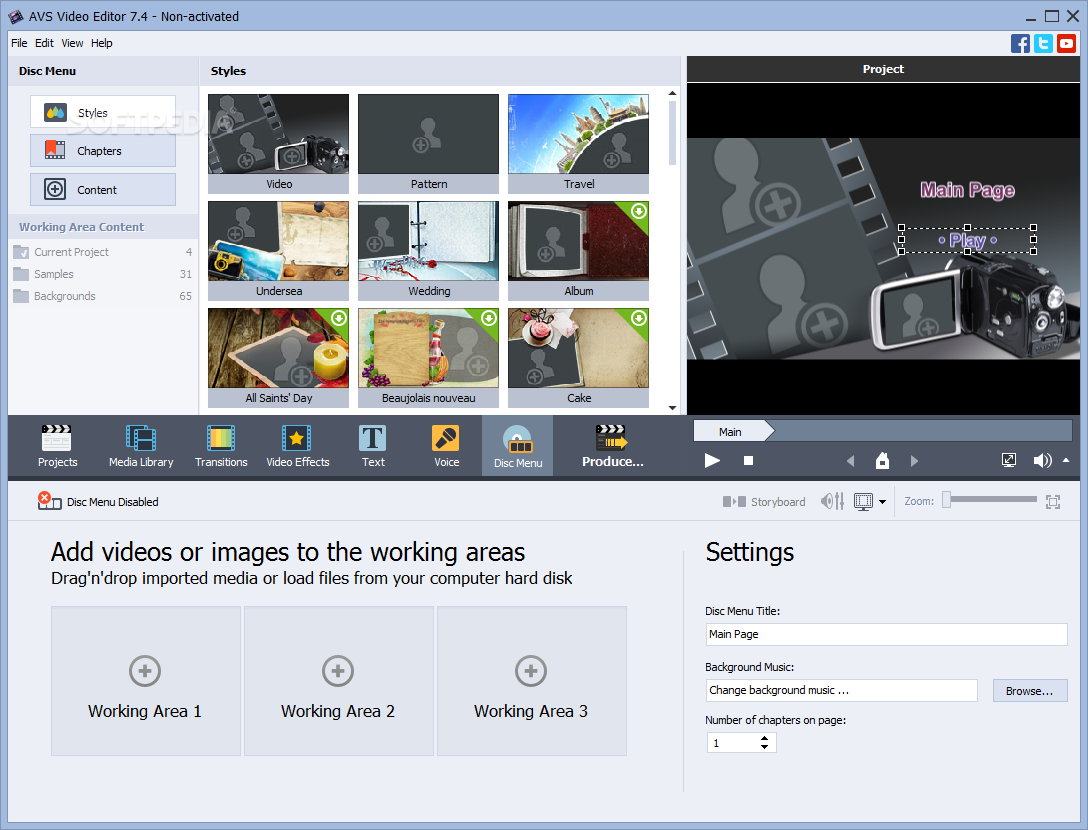
Task: Add media to Working Area 2
Action: (338, 681)
